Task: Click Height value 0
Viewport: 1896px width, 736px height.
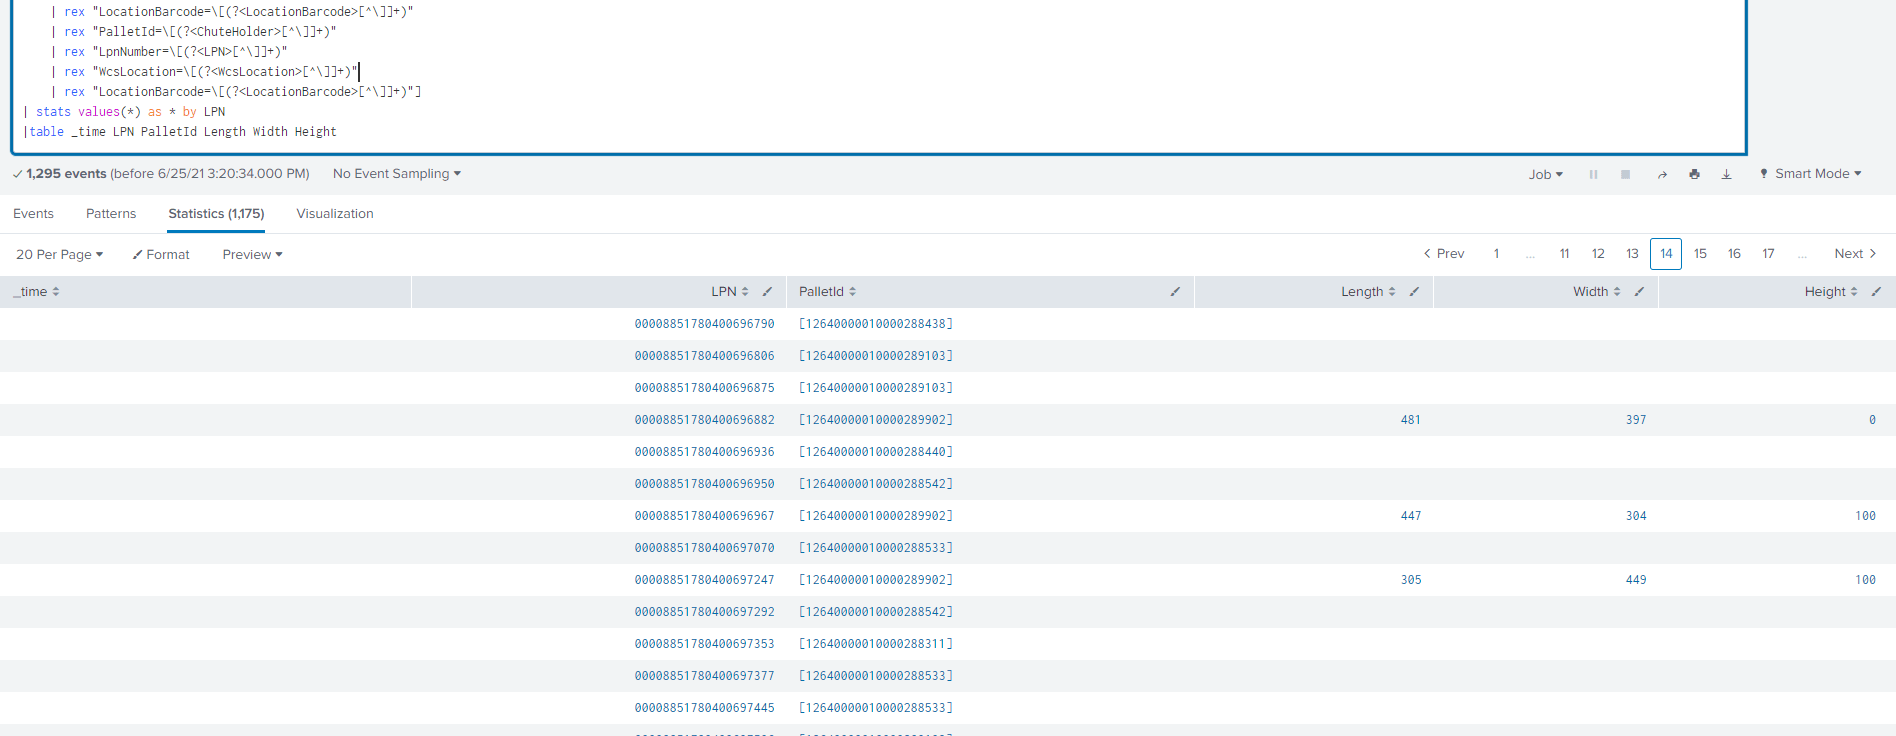Action: click(1872, 420)
